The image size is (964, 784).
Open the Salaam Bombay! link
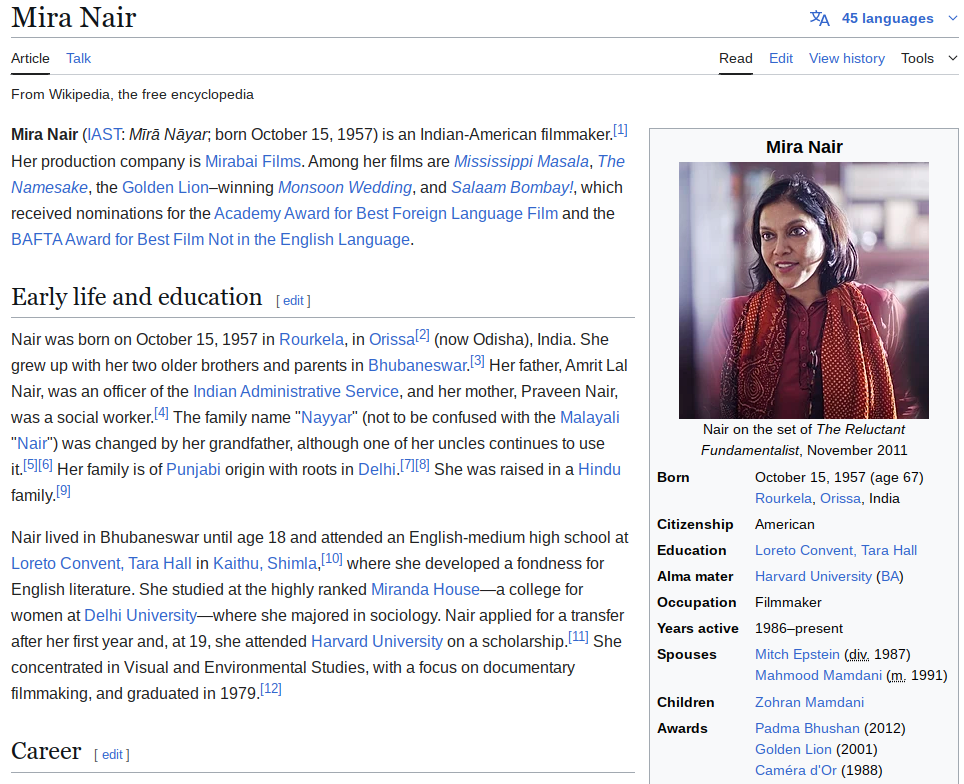pyautogui.click(x=512, y=188)
